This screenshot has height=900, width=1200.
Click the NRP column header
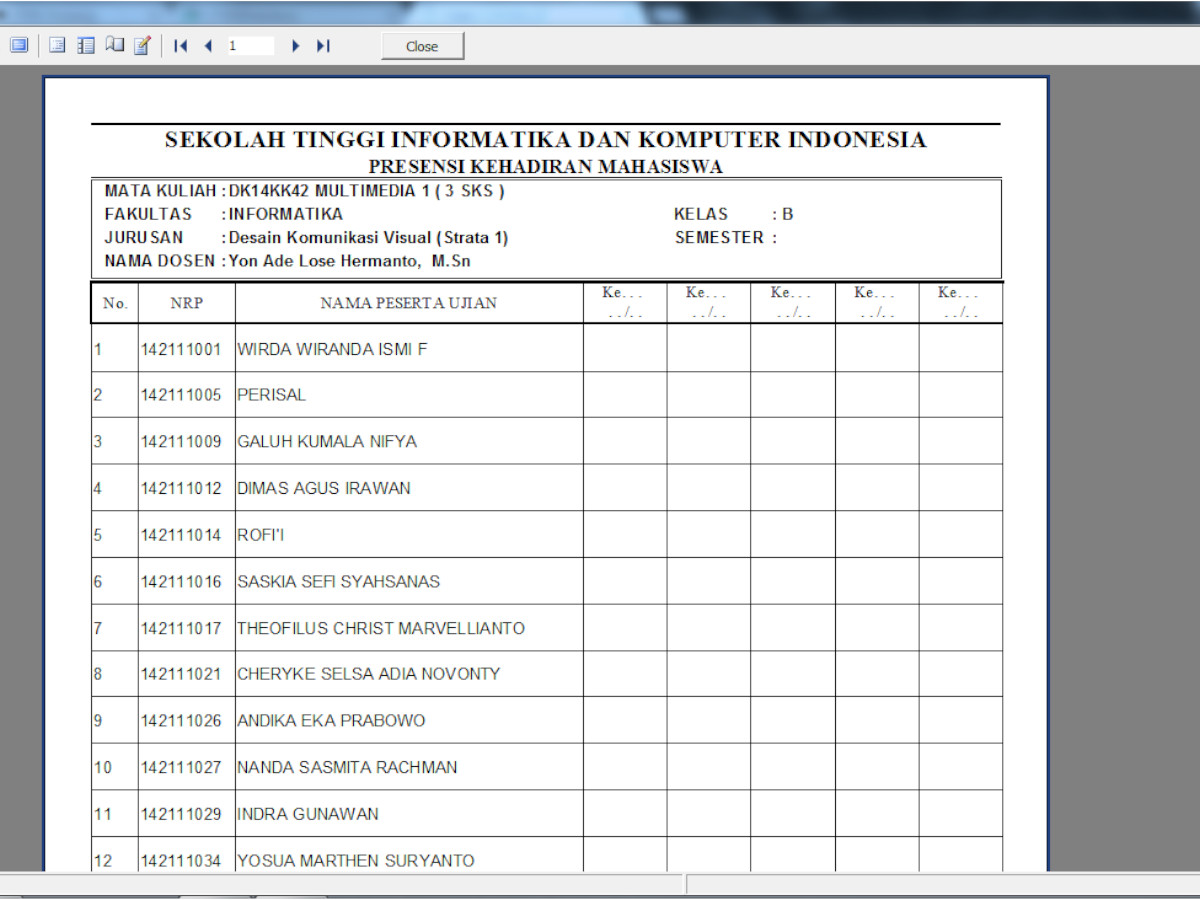pyautogui.click(x=186, y=303)
